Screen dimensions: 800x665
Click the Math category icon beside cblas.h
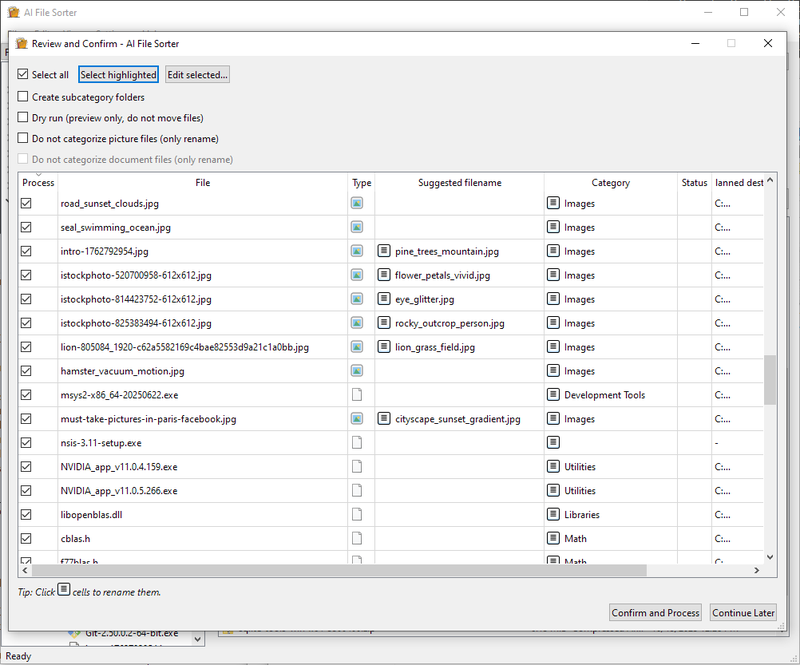coord(553,538)
